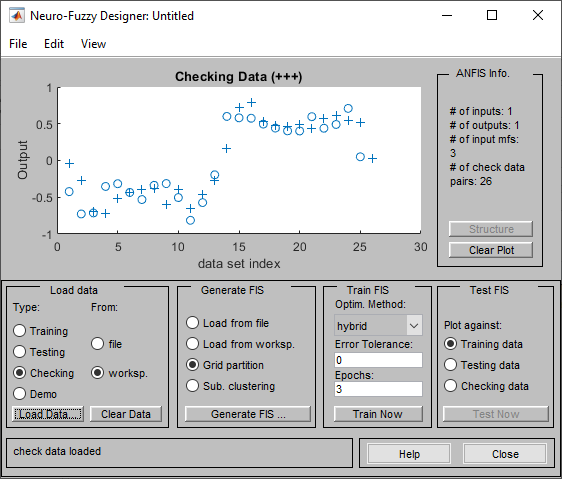Select Load from worksp. in Generate FIS
This screenshot has width=562, height=479.
pos(192,344)
